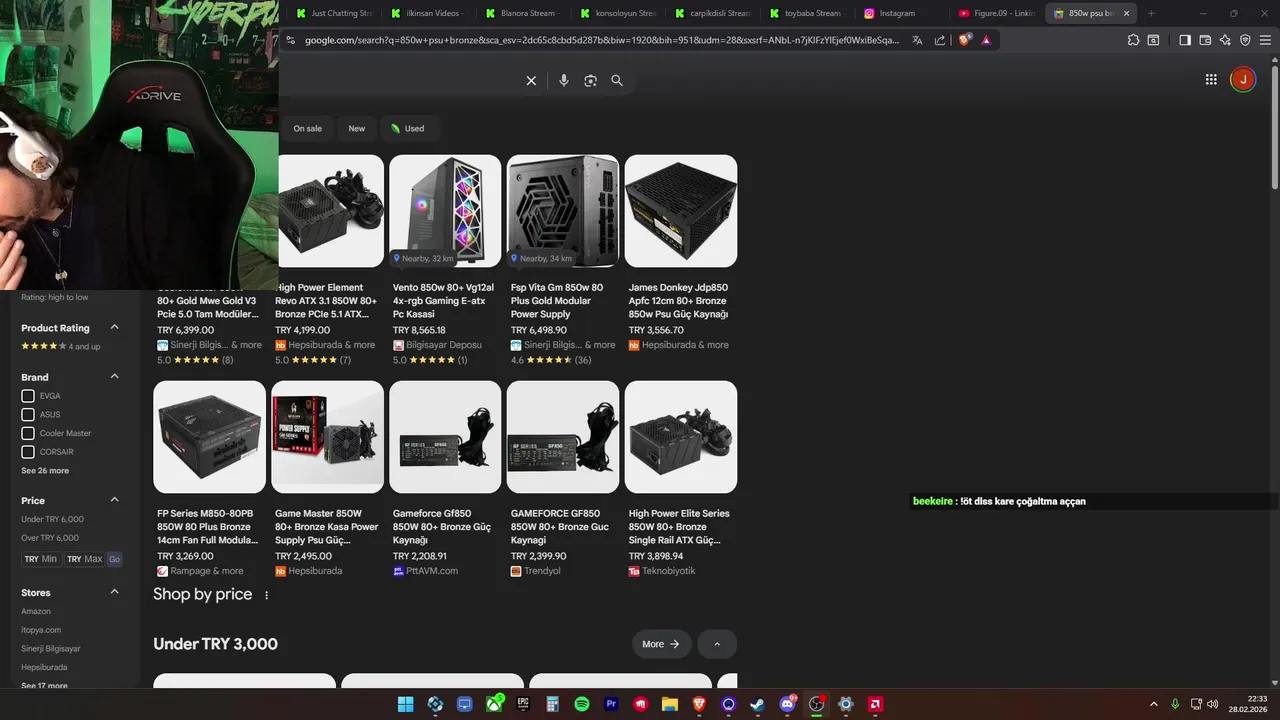Open the browser hamburger menu

1265,40
